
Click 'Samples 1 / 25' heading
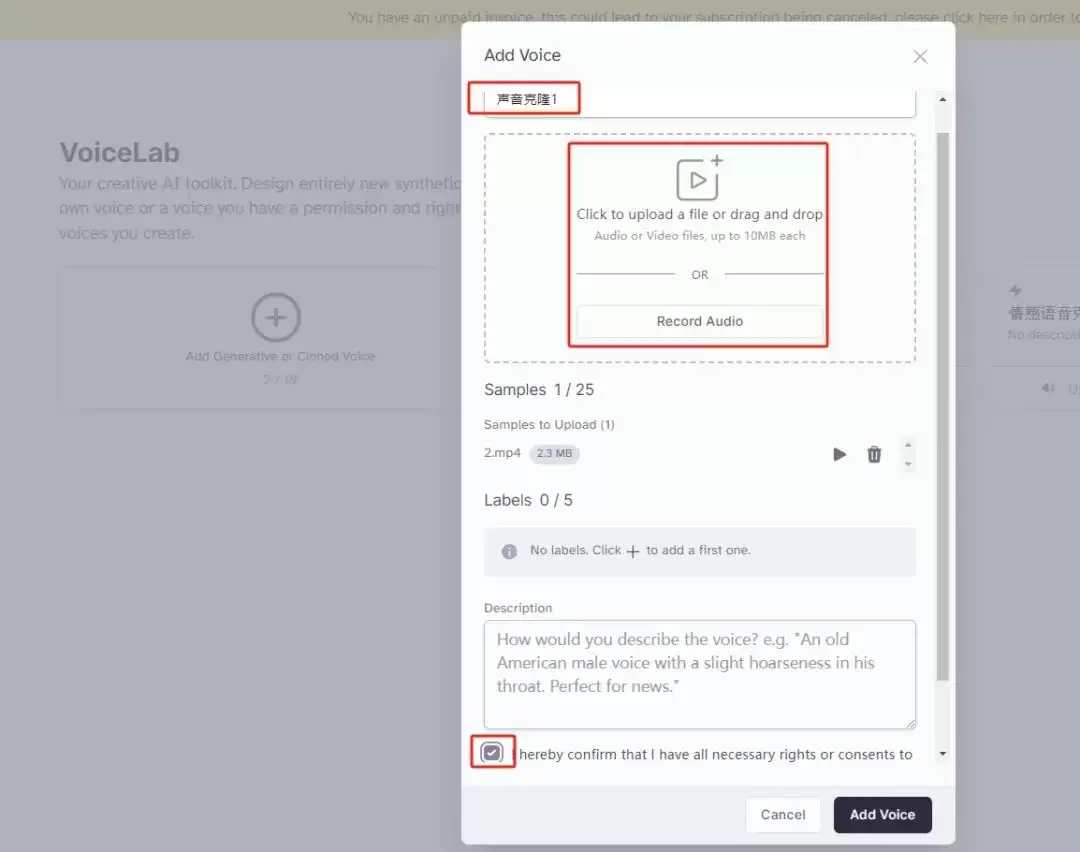pyautogui.click(x=539, y=390)
